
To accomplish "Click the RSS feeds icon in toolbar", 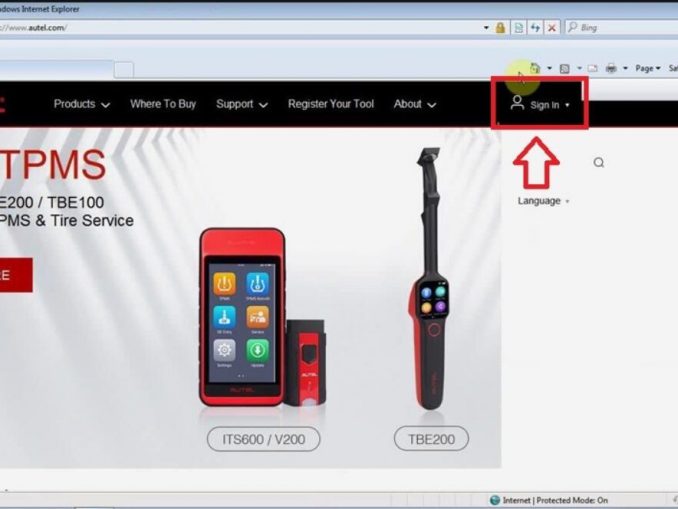I will point(564,68).
